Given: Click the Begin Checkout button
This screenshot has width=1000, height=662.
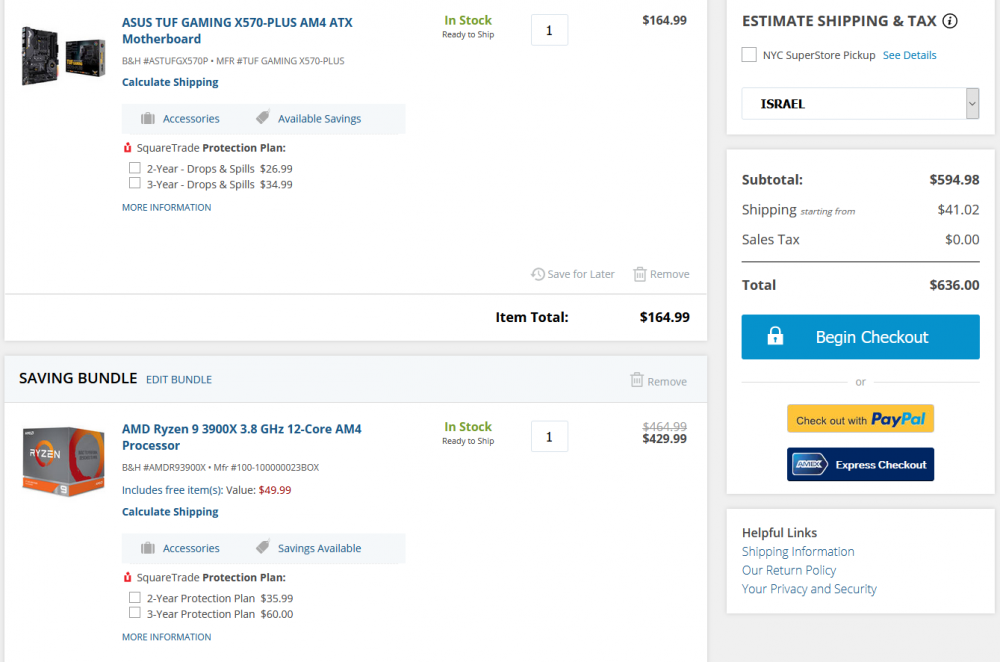Looking at the screenshot, I should (860, 337).
